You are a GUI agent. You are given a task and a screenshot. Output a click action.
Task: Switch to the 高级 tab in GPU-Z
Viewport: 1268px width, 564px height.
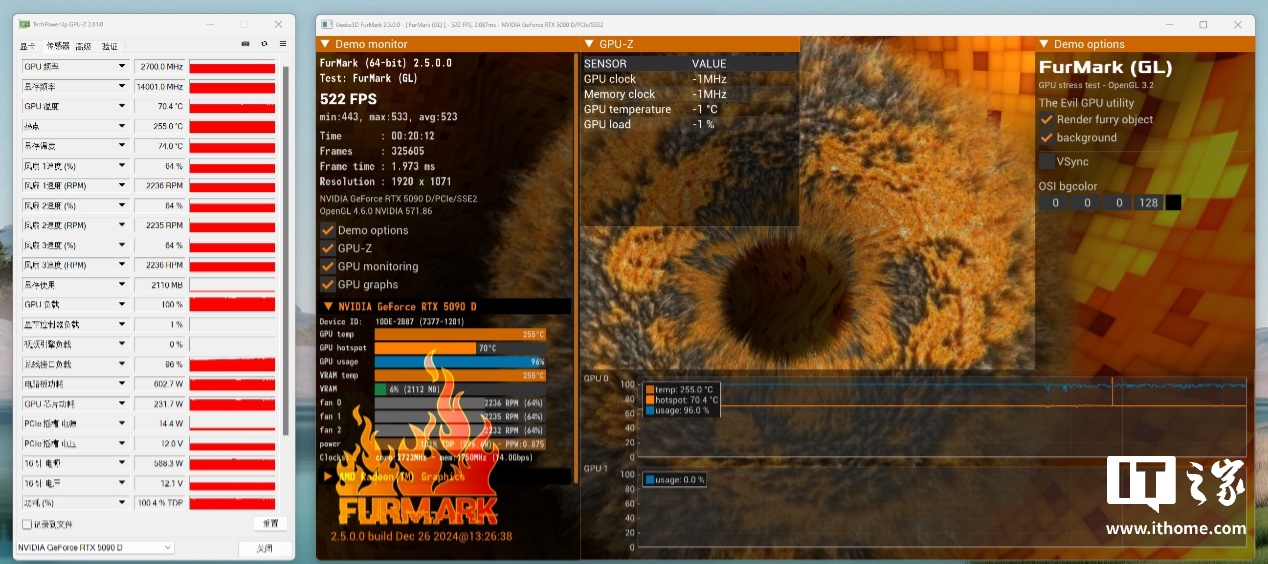(x=83, y=46)
